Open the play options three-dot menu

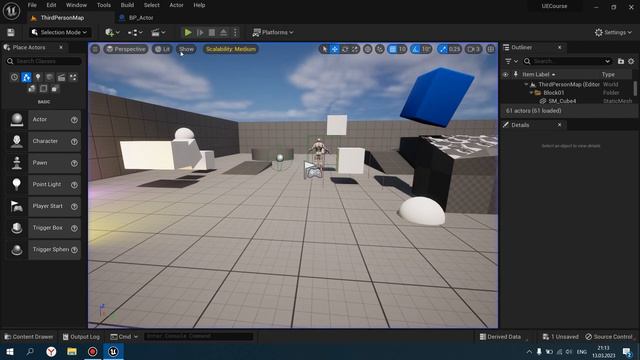coord(235,32)
